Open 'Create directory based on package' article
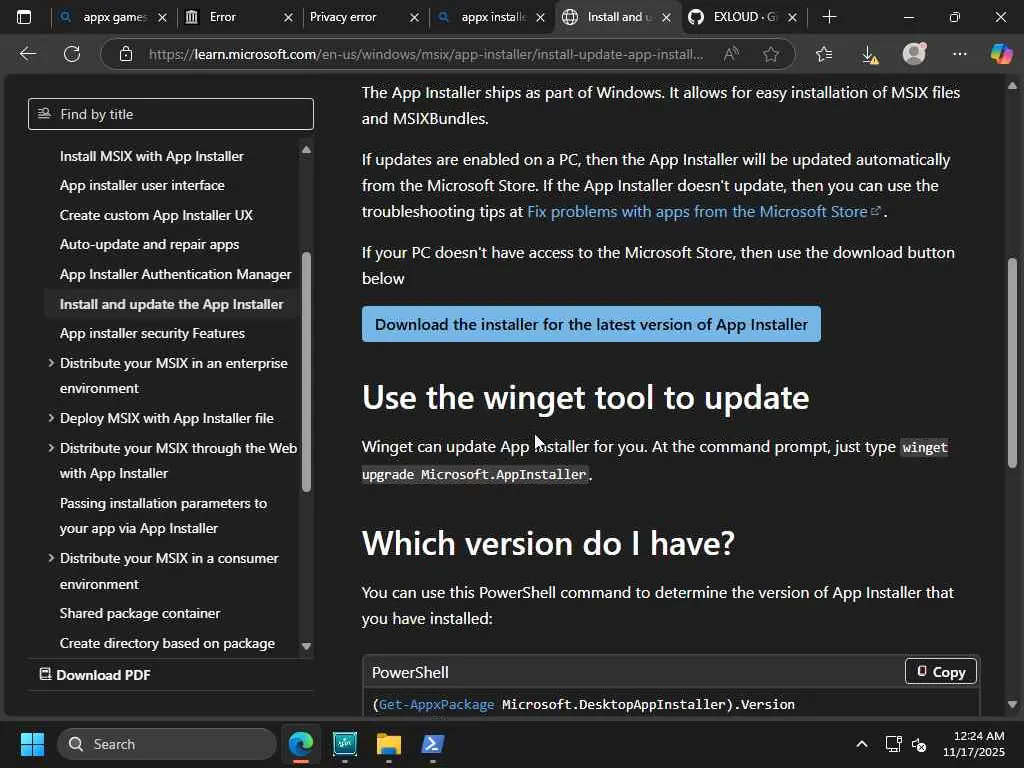The image size is (1024, 768). pos(167,643)
